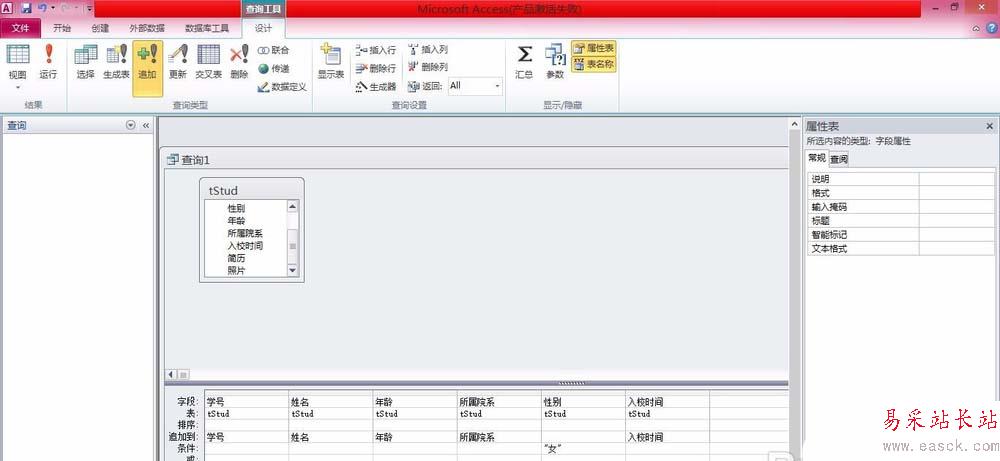The width and height of the screenshot is (1000, 461).
Task: Click the 智能标记 property value field
Action: [x=957, y=235]
